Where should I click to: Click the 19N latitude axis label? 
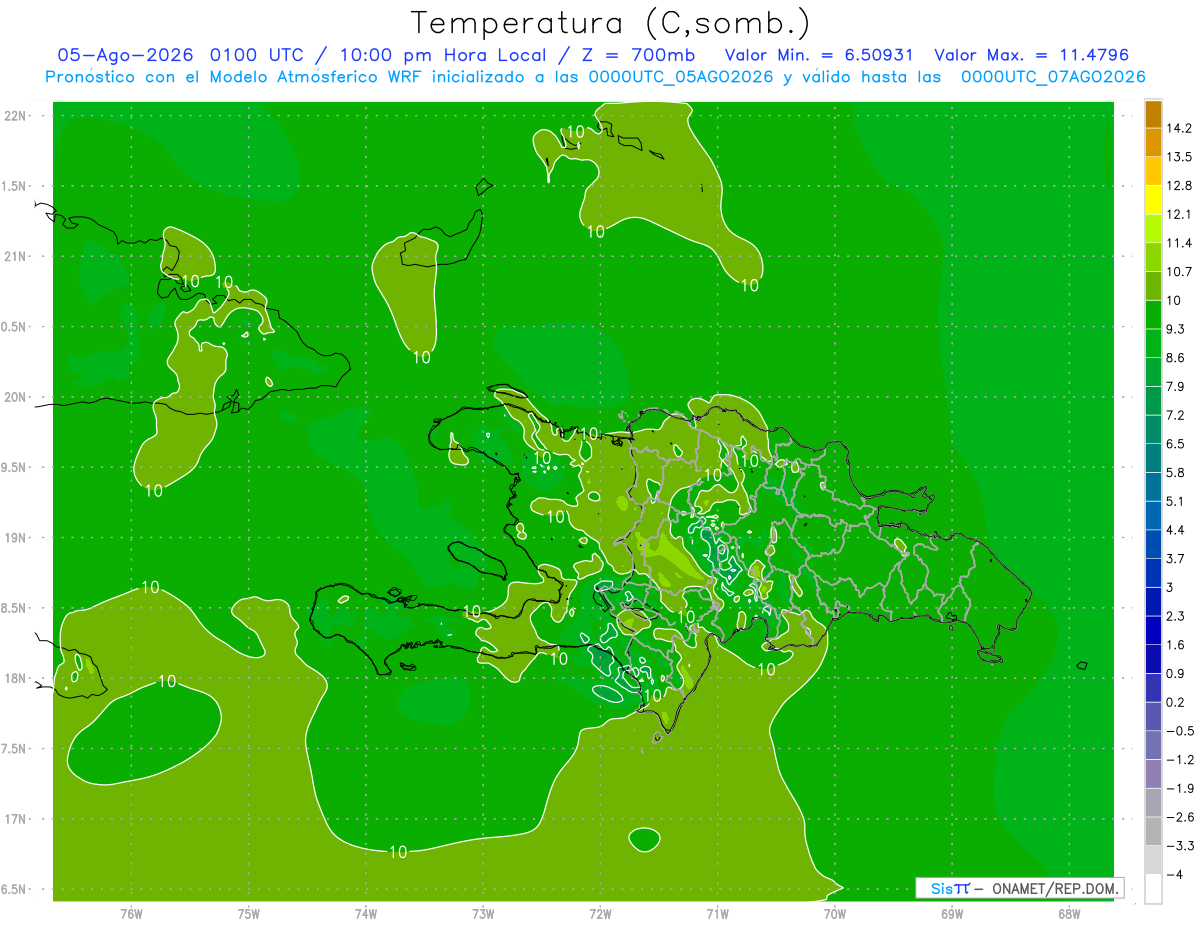pyautogui.click(x=15, y=538)
